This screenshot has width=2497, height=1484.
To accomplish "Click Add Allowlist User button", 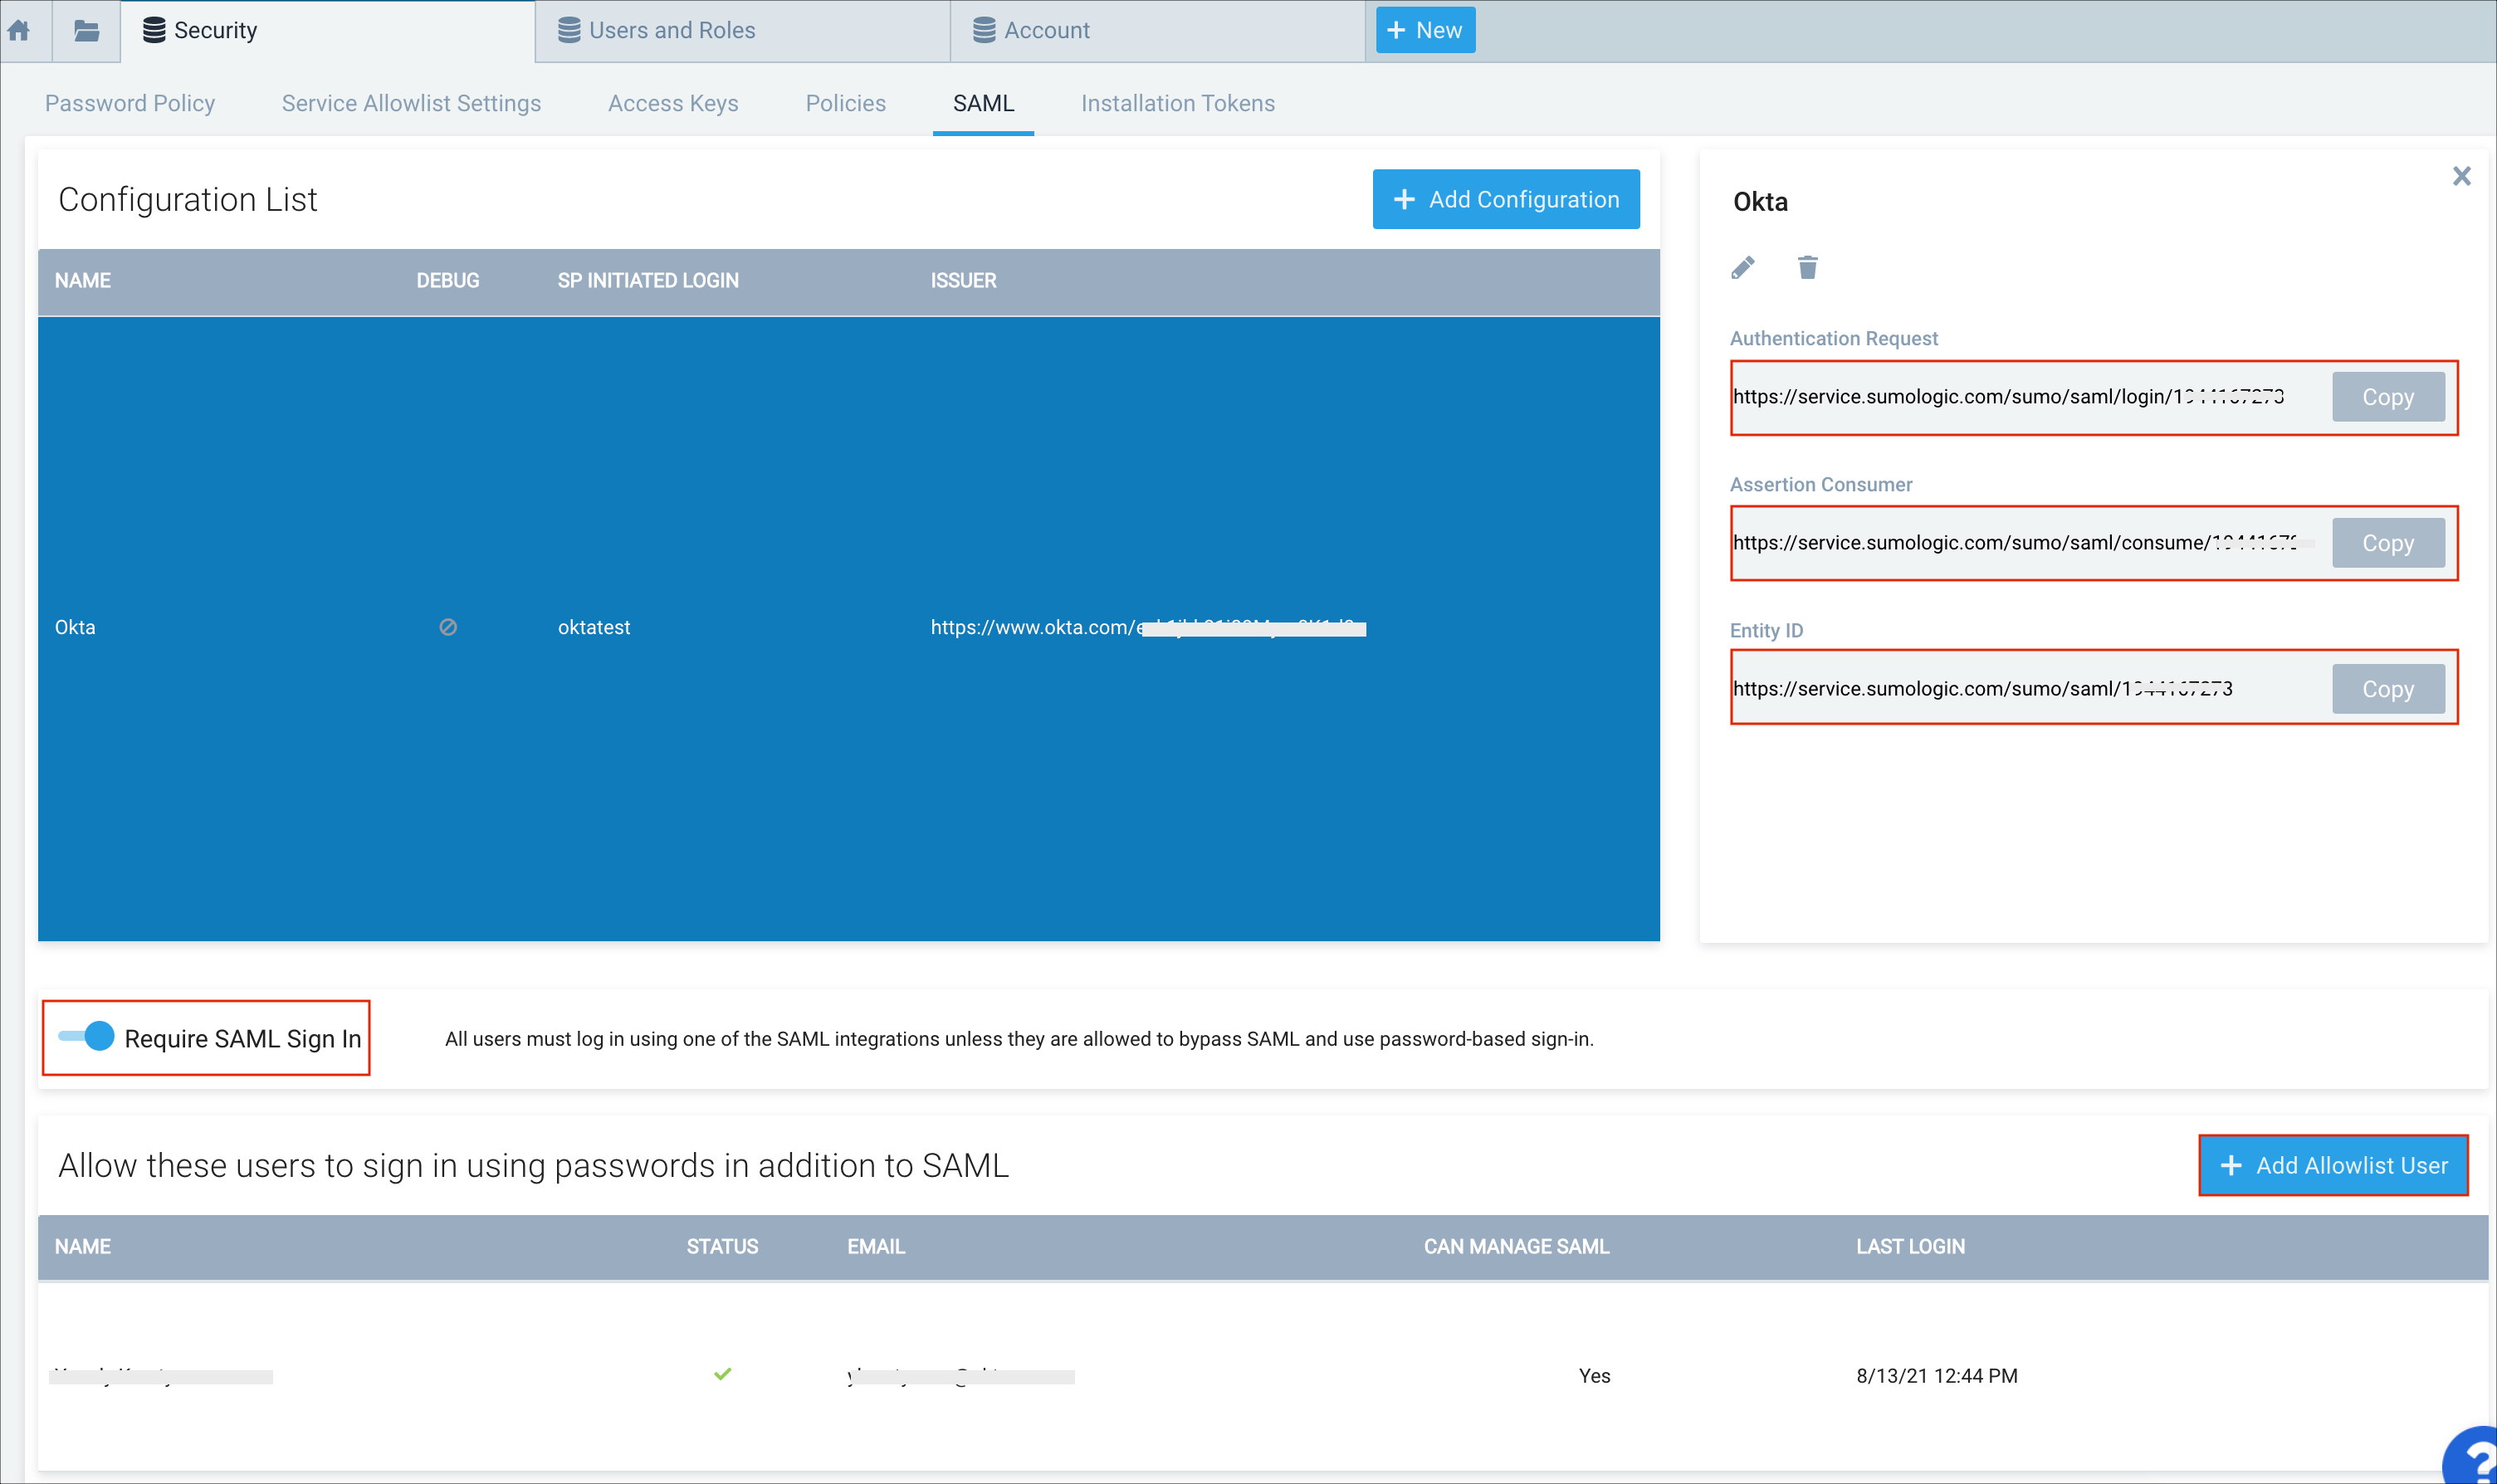I will click(x=2332, y=1165).
